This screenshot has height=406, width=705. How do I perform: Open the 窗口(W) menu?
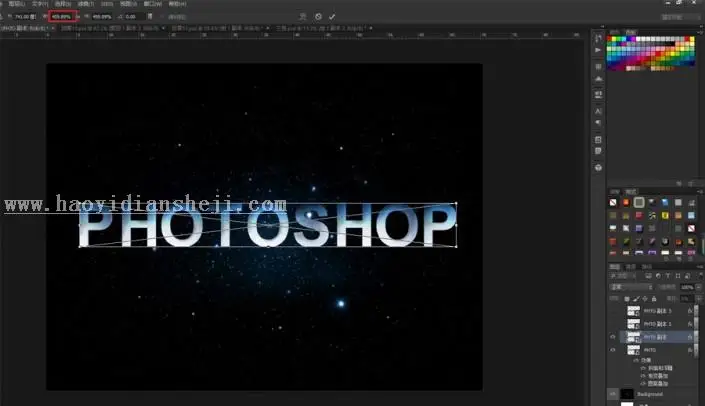tap(153, 4)
